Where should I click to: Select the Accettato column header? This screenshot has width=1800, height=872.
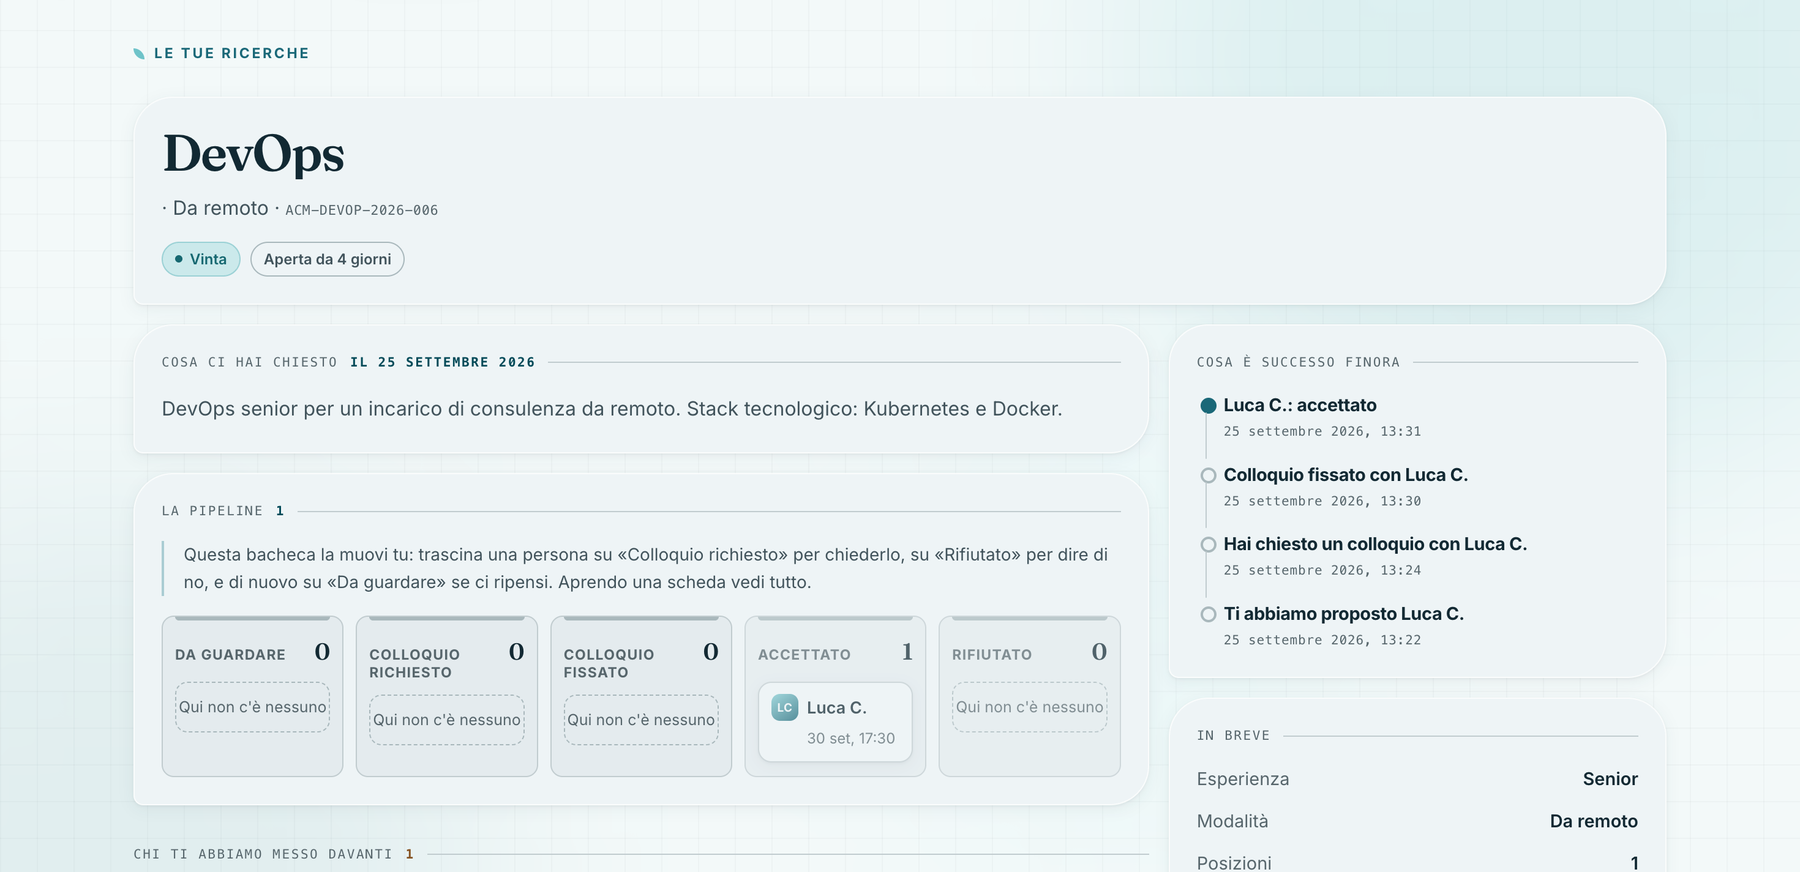tap(804, 654)
